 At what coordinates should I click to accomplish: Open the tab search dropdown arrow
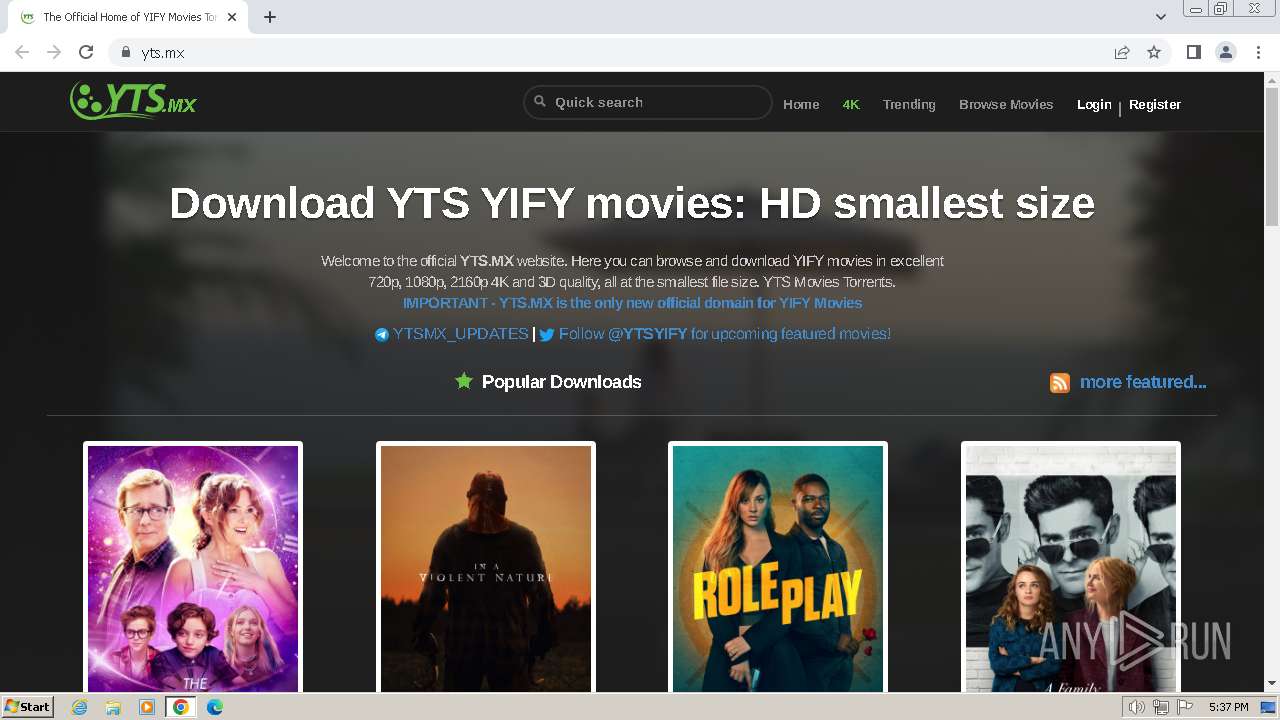(x=1161, y=17)
